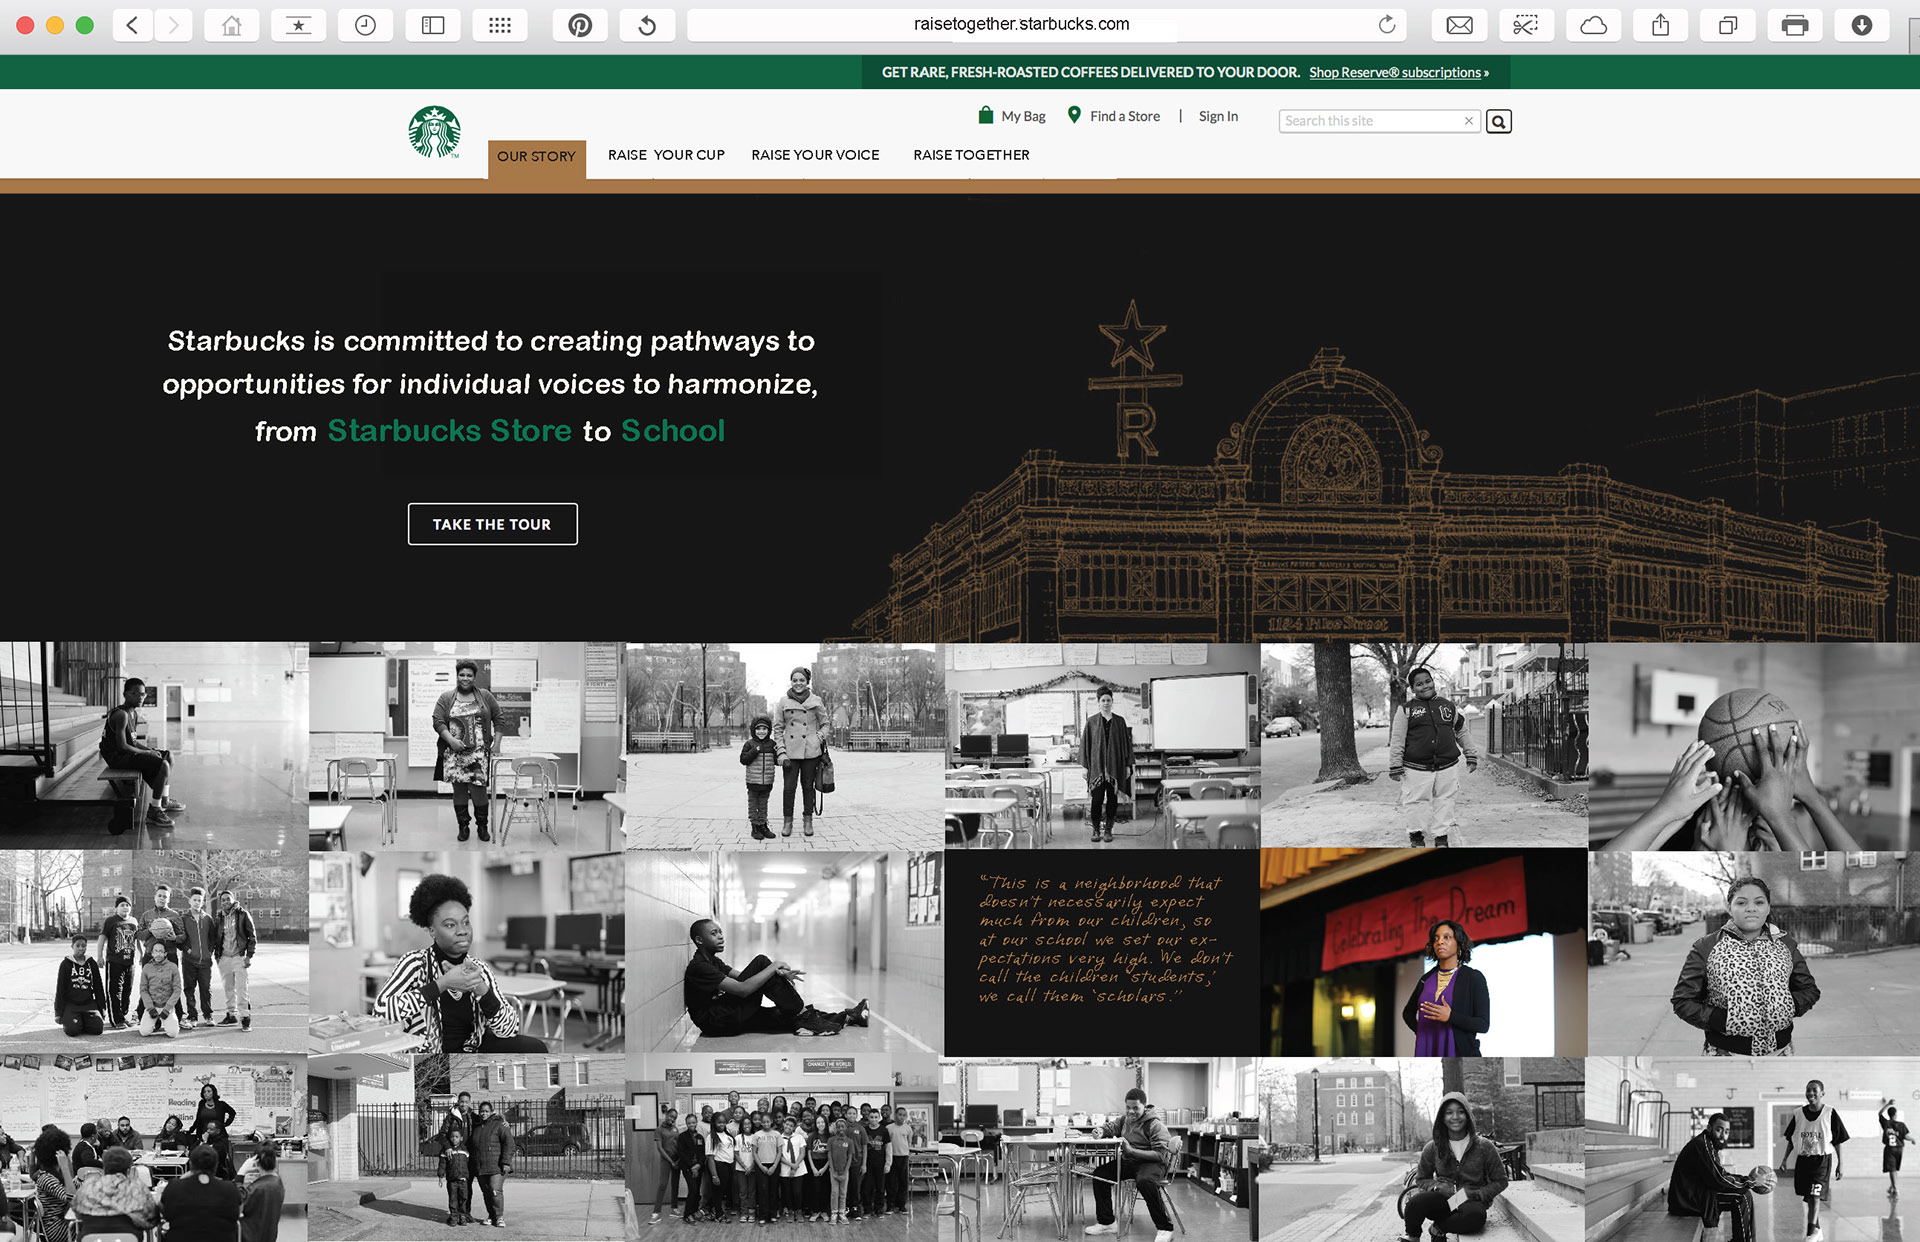Open the RAISE YOUR VOICE tab
The height and width of the screenshot is (1242, 1920).
[x=815, y=155]
